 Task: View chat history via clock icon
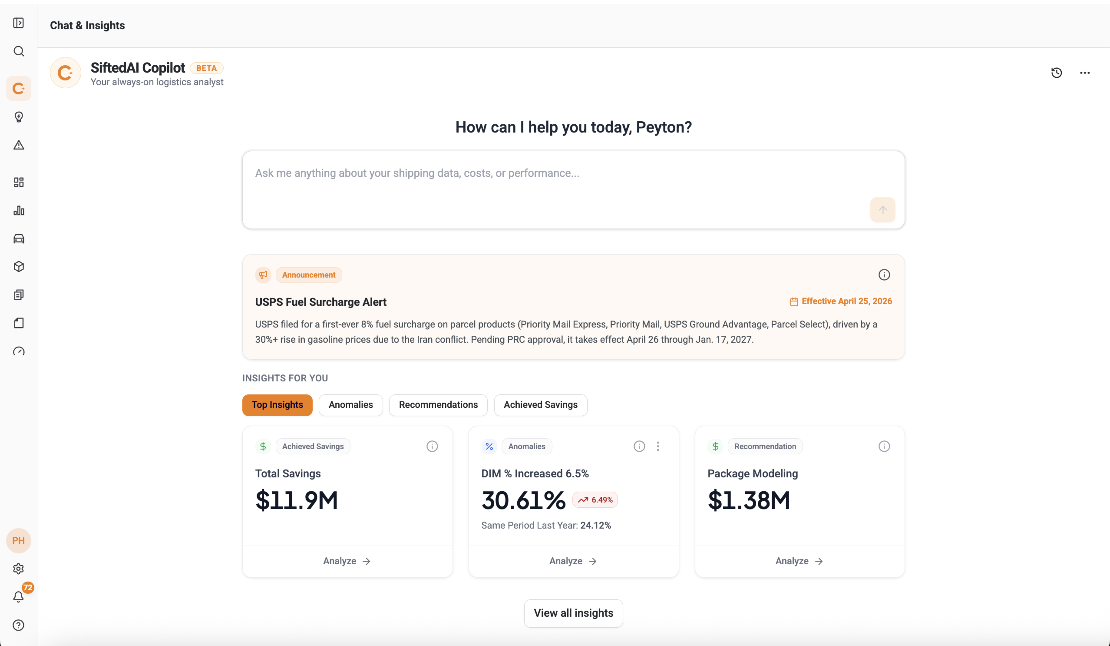pyautogui.click(x=1056, y=73)
